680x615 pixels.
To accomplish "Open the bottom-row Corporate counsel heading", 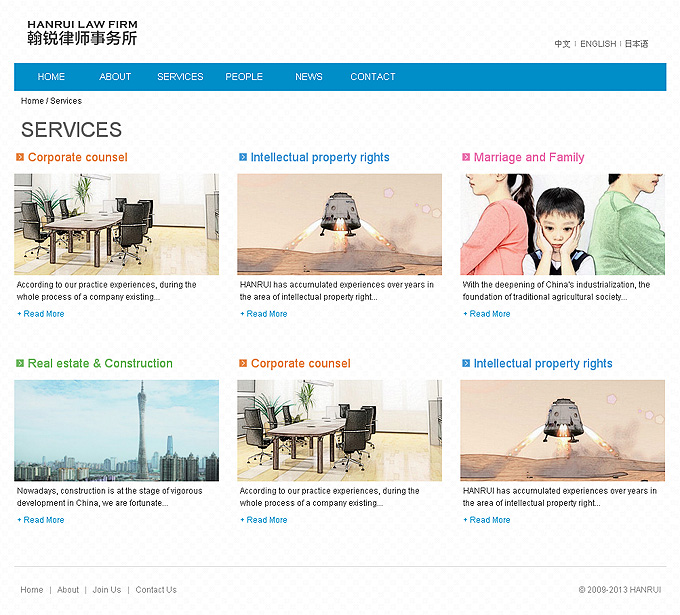I will point(301,363).
